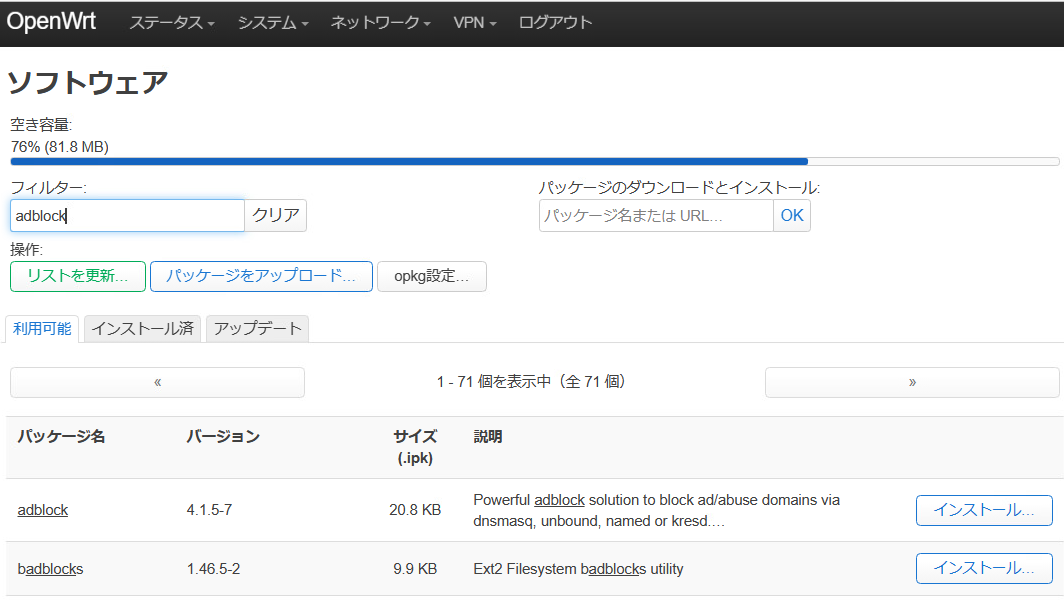Refresh lists with the リストを更新 button
The width and height of the screenshot is (1064, 600).
(x=78, y=276)
